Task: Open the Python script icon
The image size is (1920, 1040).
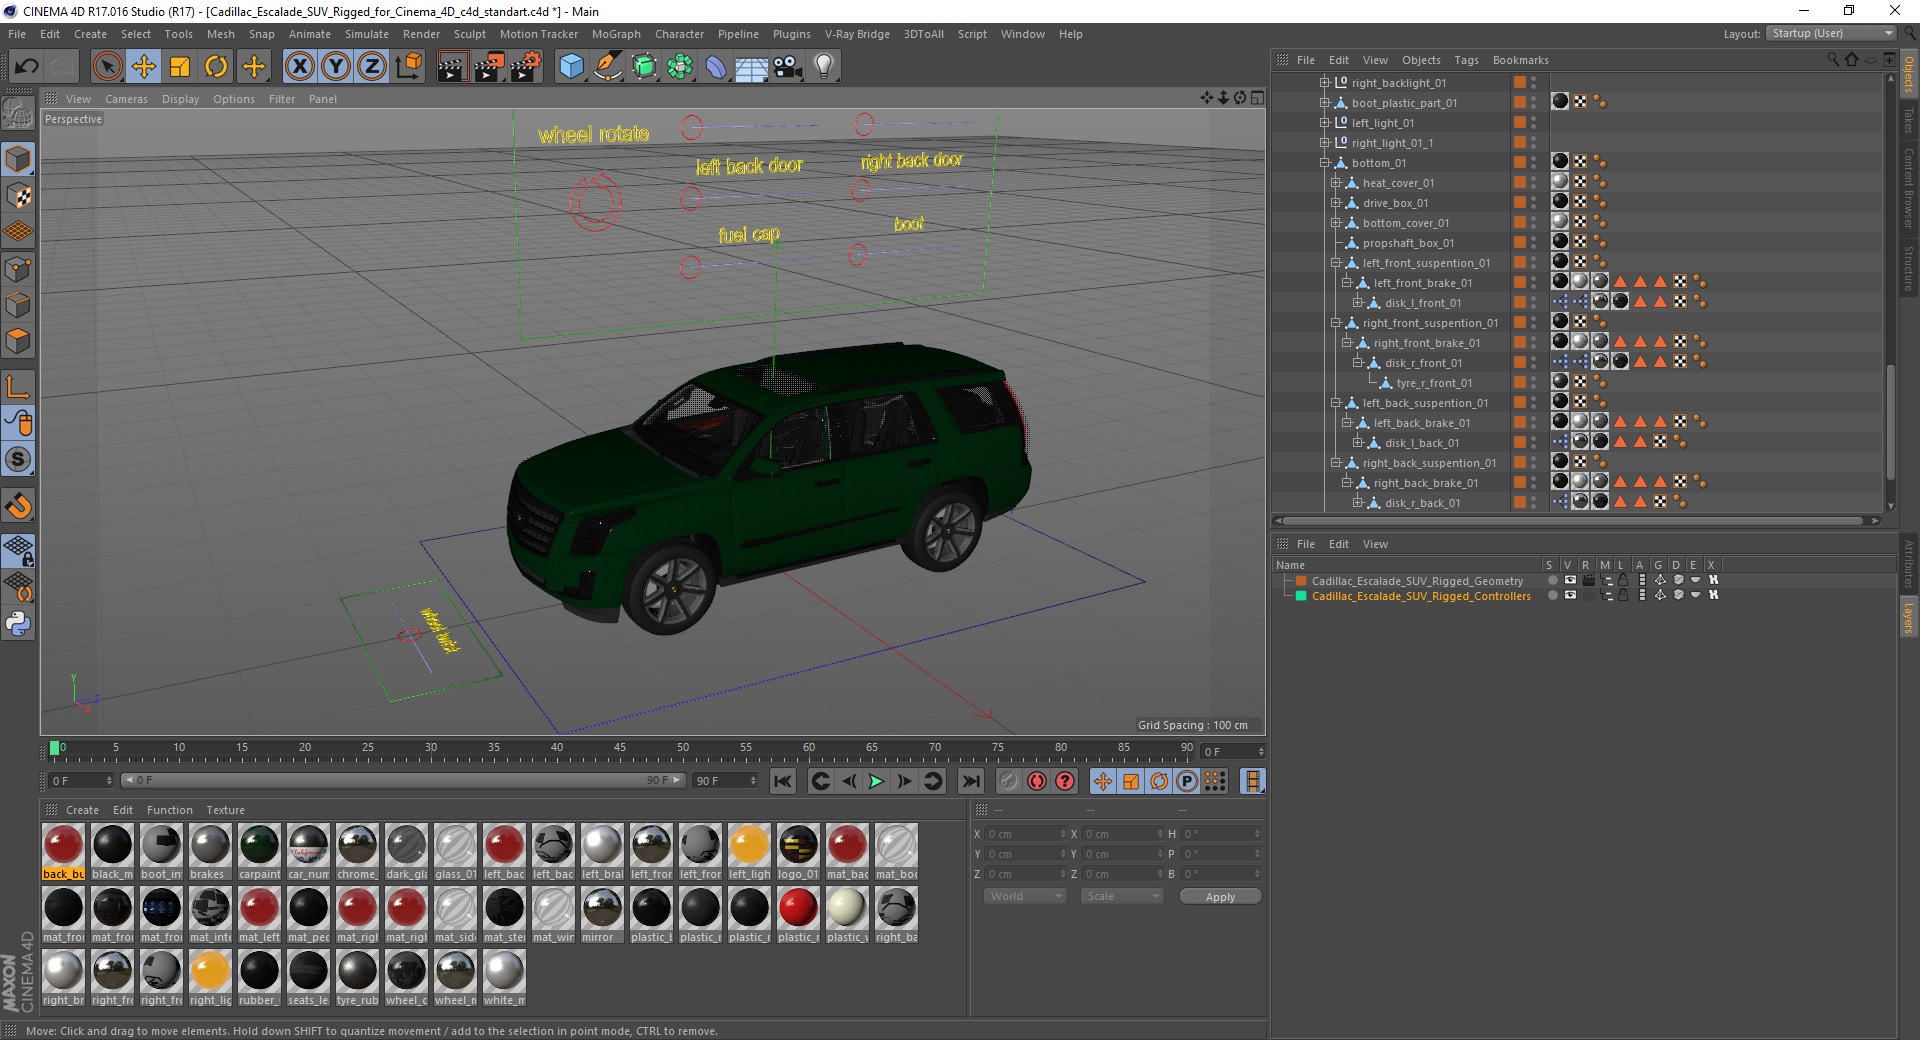Action: [x=18, y=624]
